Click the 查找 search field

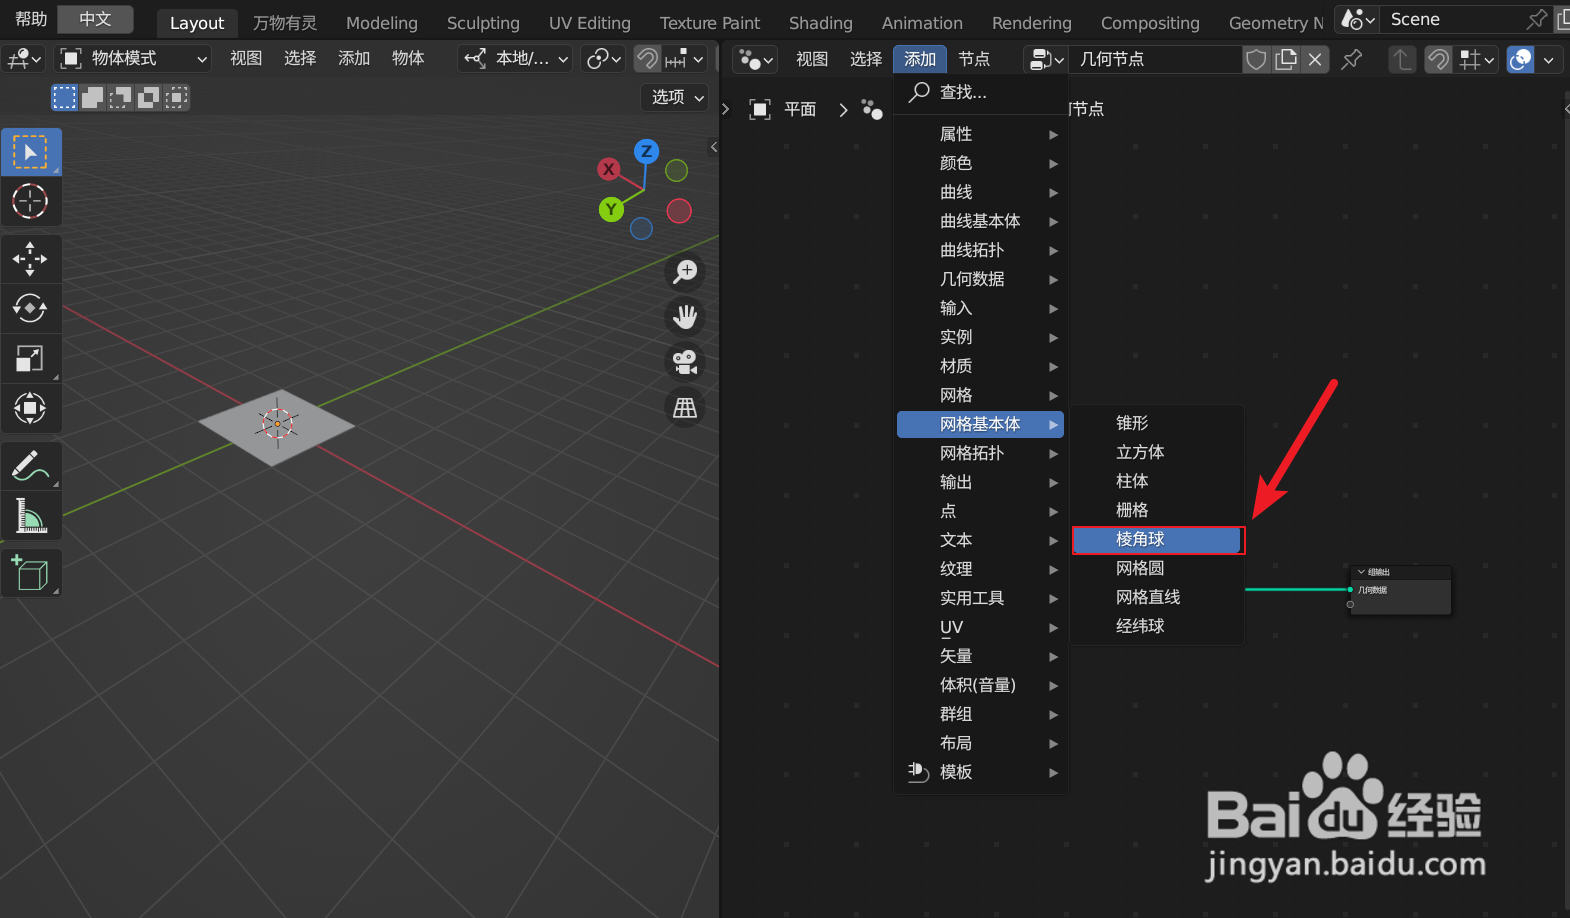coord(980,92)
